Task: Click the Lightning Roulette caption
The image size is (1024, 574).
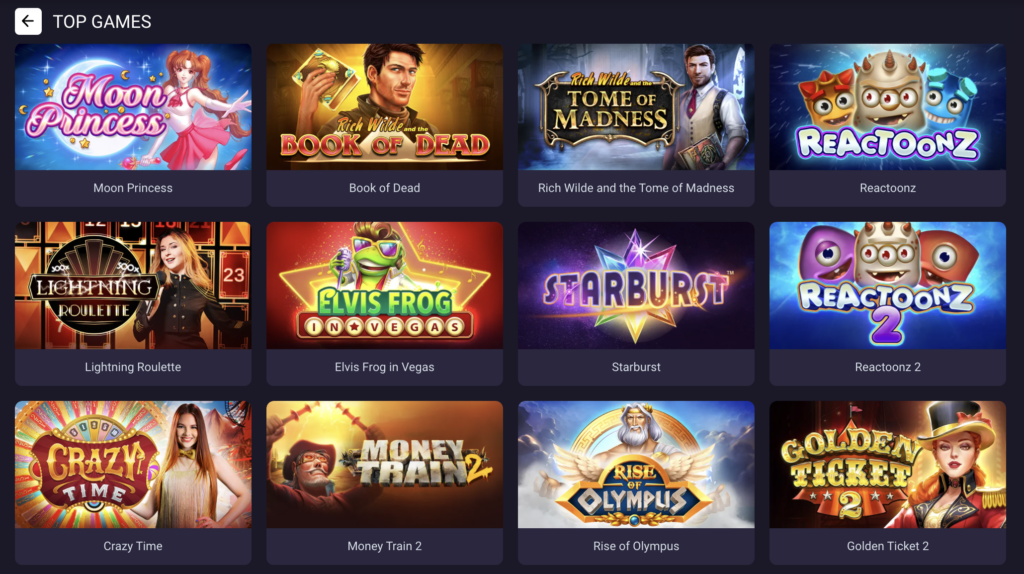Action: point(133,367)
